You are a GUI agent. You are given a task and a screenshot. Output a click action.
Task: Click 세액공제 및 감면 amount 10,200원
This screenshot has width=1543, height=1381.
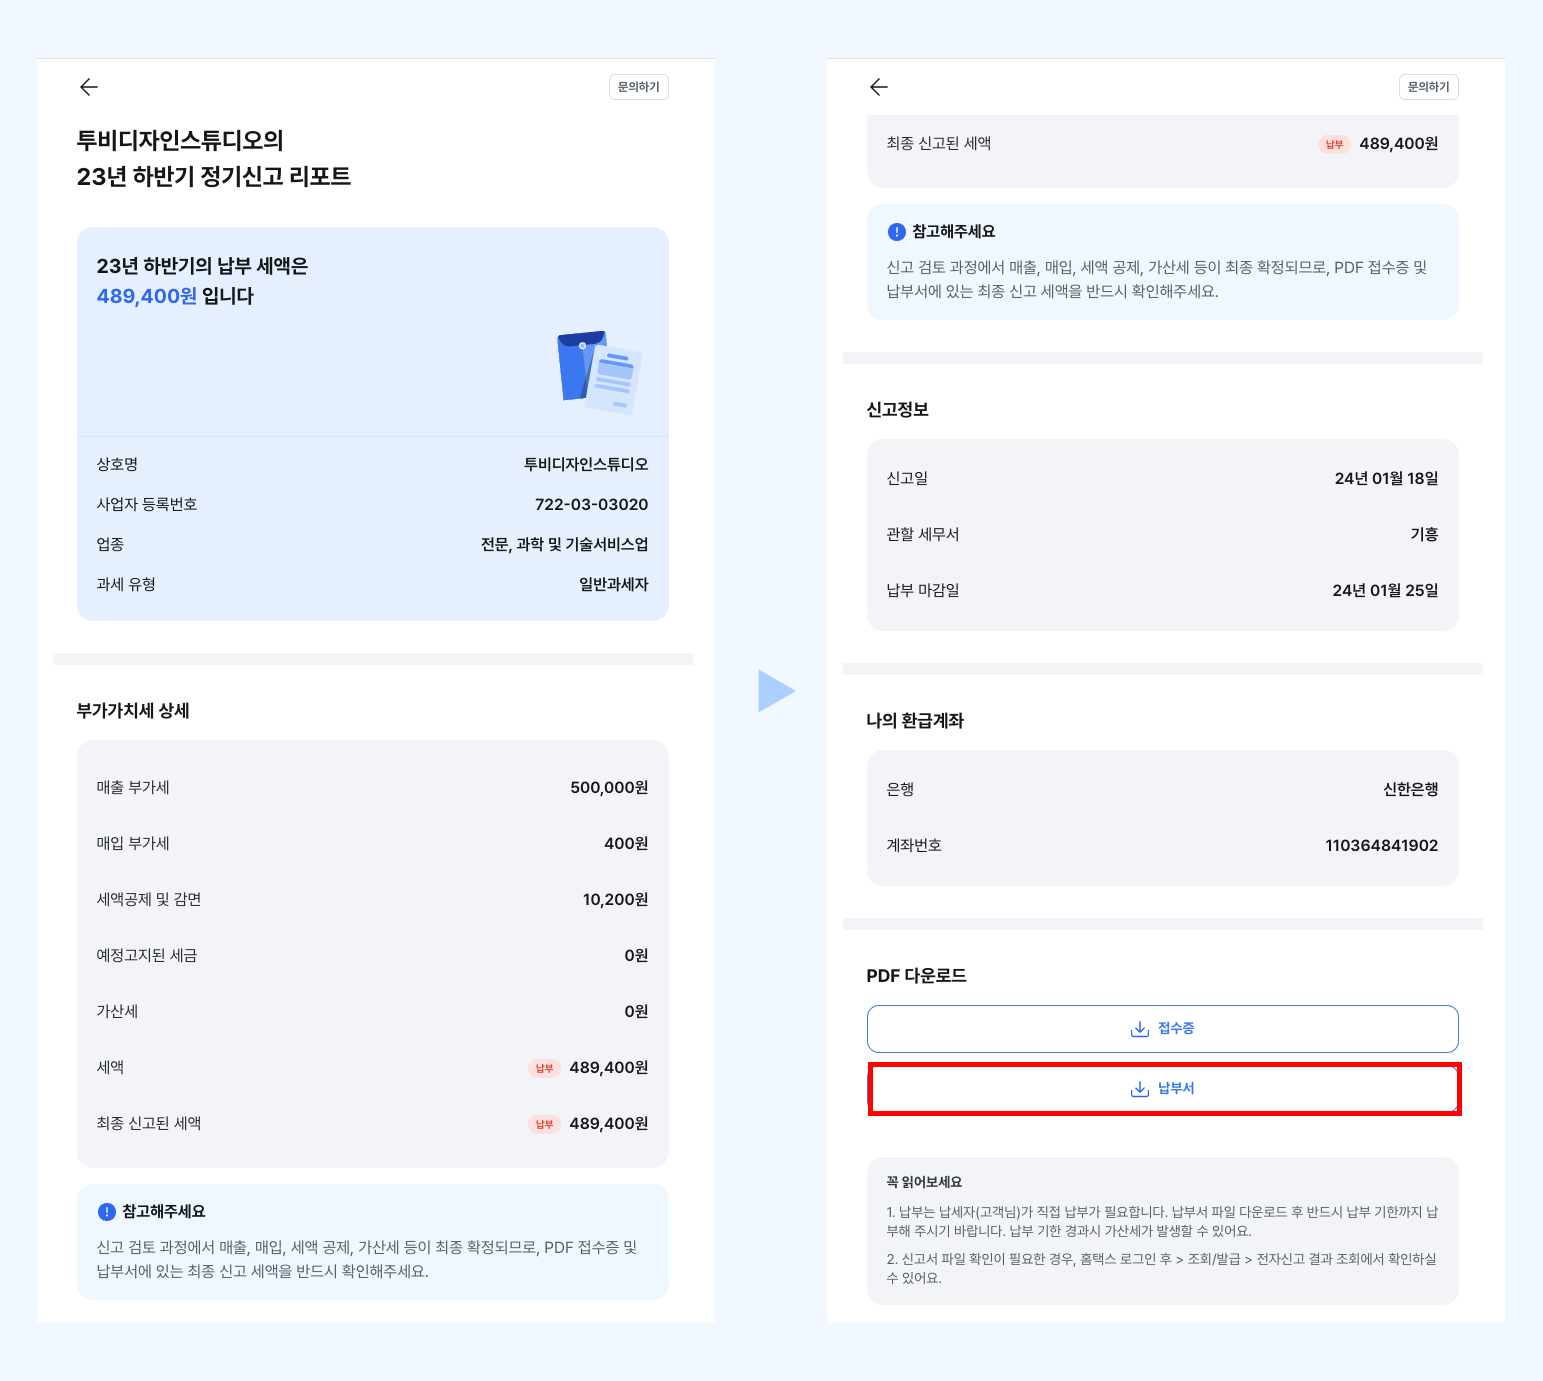pyautogui.click(x=616, y=900)
